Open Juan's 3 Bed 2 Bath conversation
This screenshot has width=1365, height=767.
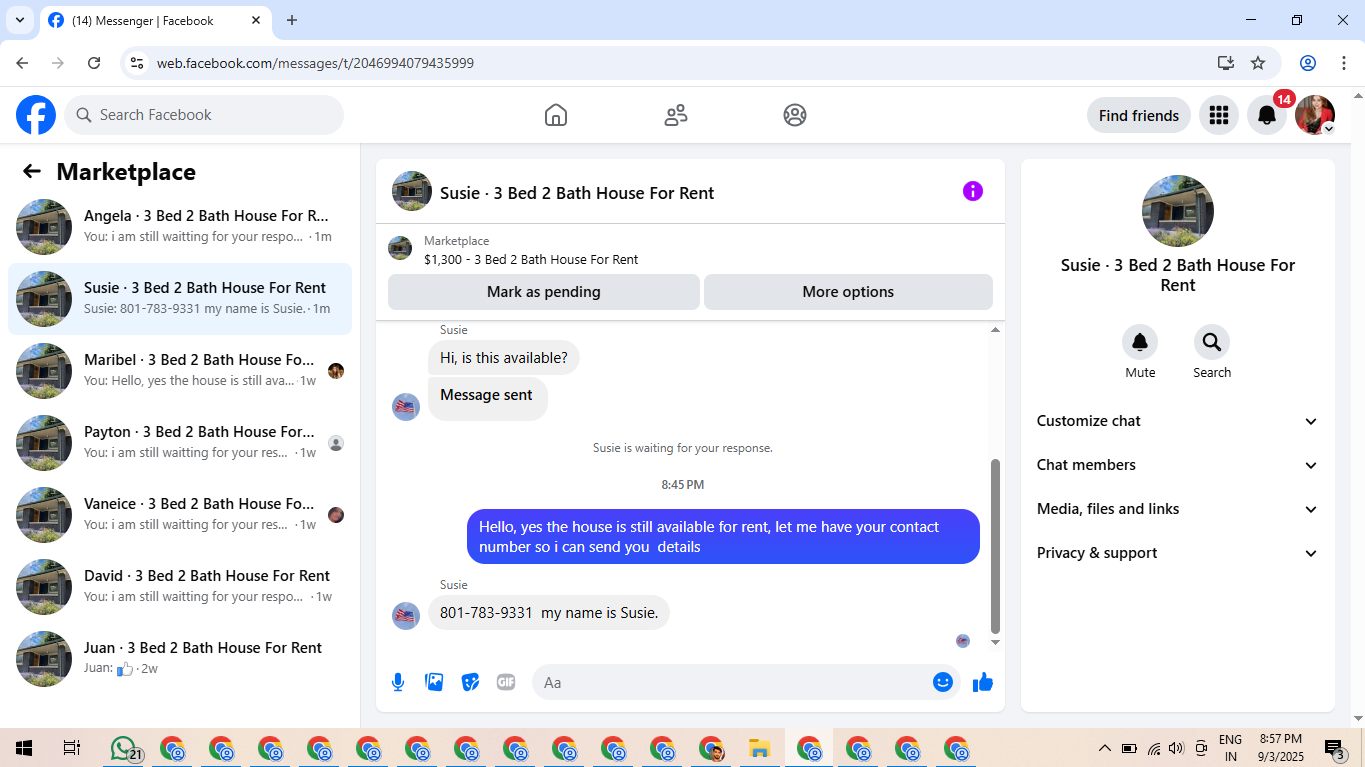pos(180,659)
